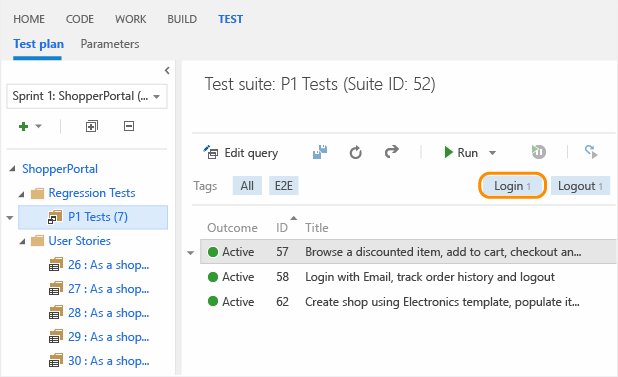Screen dimensions: 618x377
Task: Filter by the Login tag
Action: coord(512,186)
